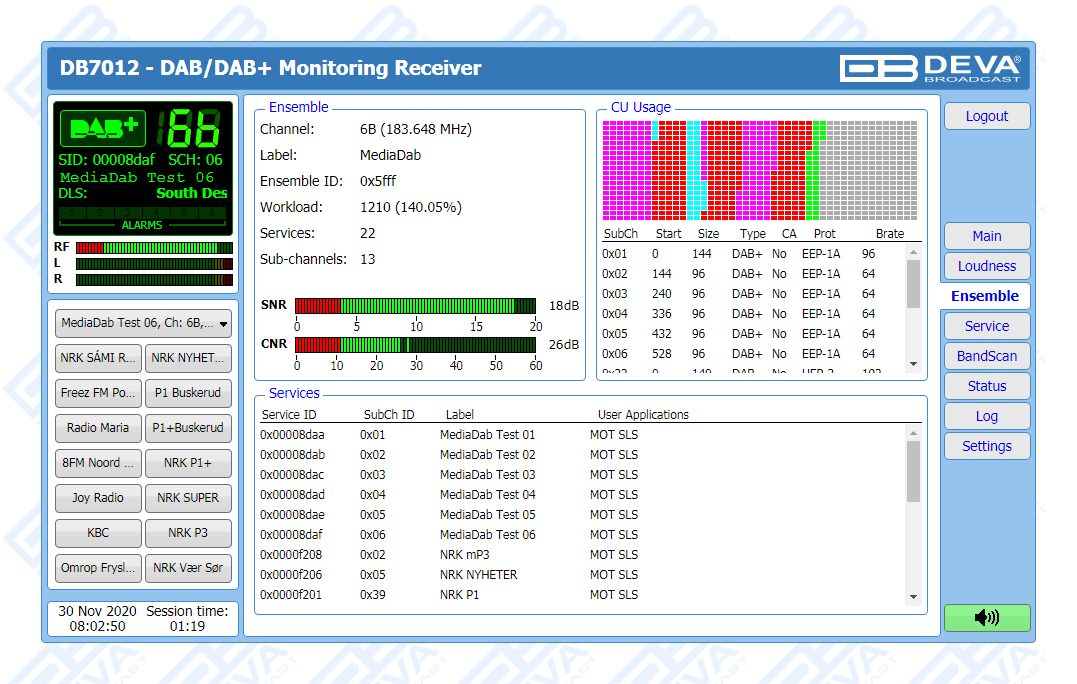Open the Loudness tab
Screen dimensions: 1077x684
pyautogui.click(x=986, y=266)
